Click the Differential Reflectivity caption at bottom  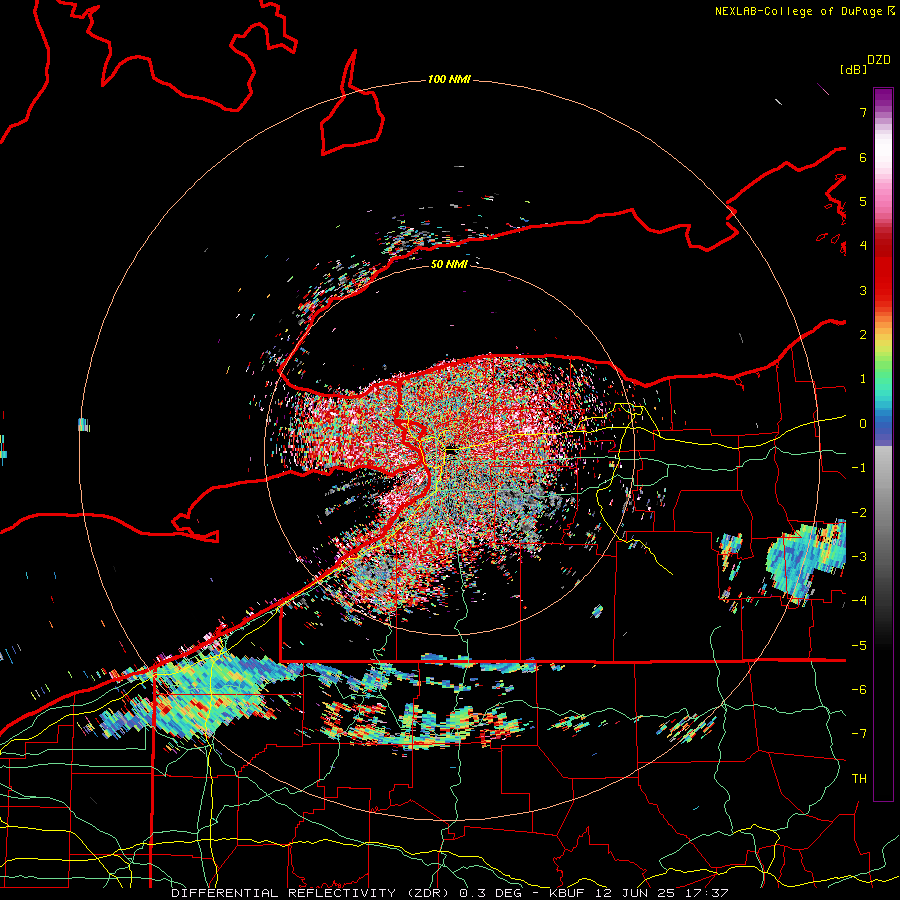(449, 893)
